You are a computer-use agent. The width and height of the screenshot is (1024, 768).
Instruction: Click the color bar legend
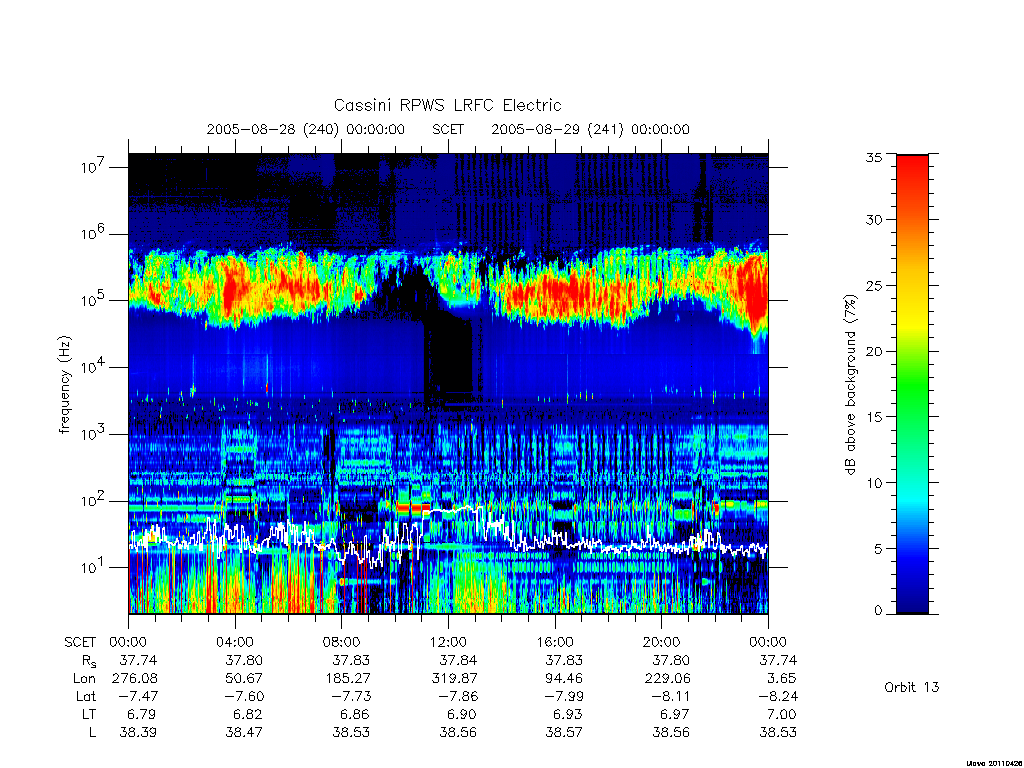[x=912, y=384]
